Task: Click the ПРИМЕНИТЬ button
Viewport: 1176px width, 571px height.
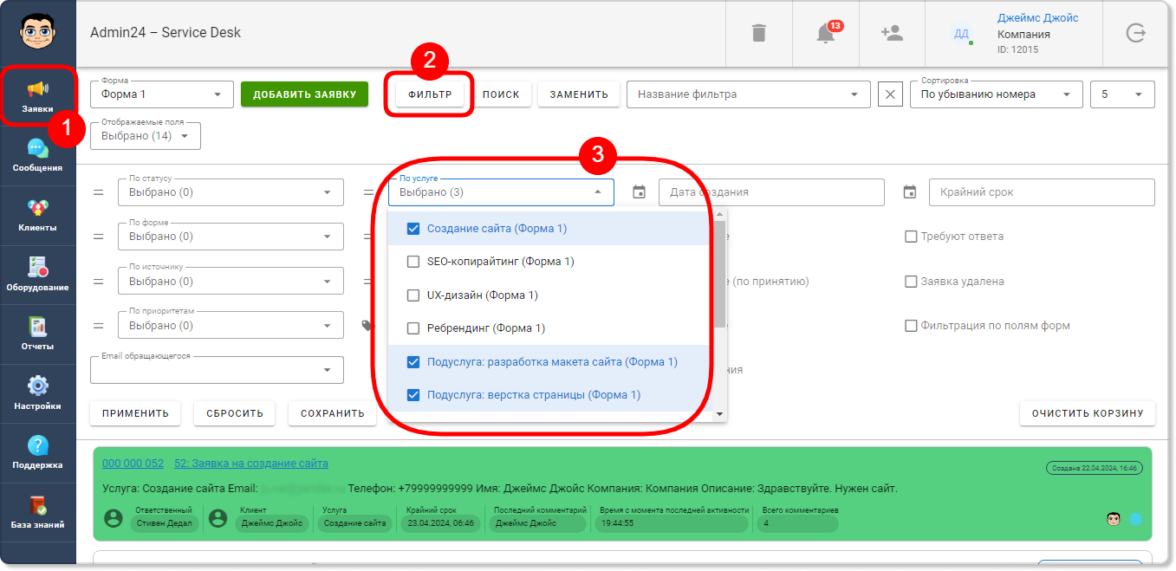Action: pyautogui.click(x=135, y=413)
